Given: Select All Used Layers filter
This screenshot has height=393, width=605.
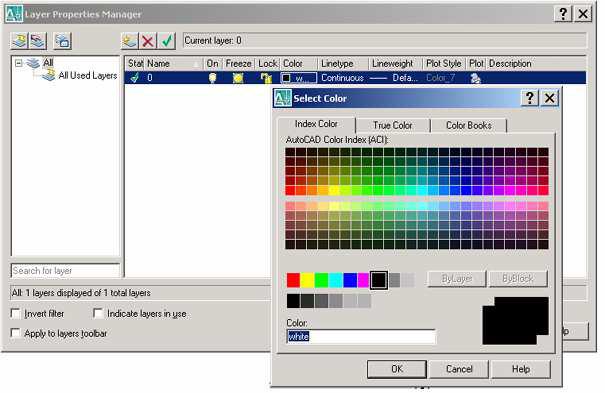Looking at the screenshot, I should click(x=88, y=76).
